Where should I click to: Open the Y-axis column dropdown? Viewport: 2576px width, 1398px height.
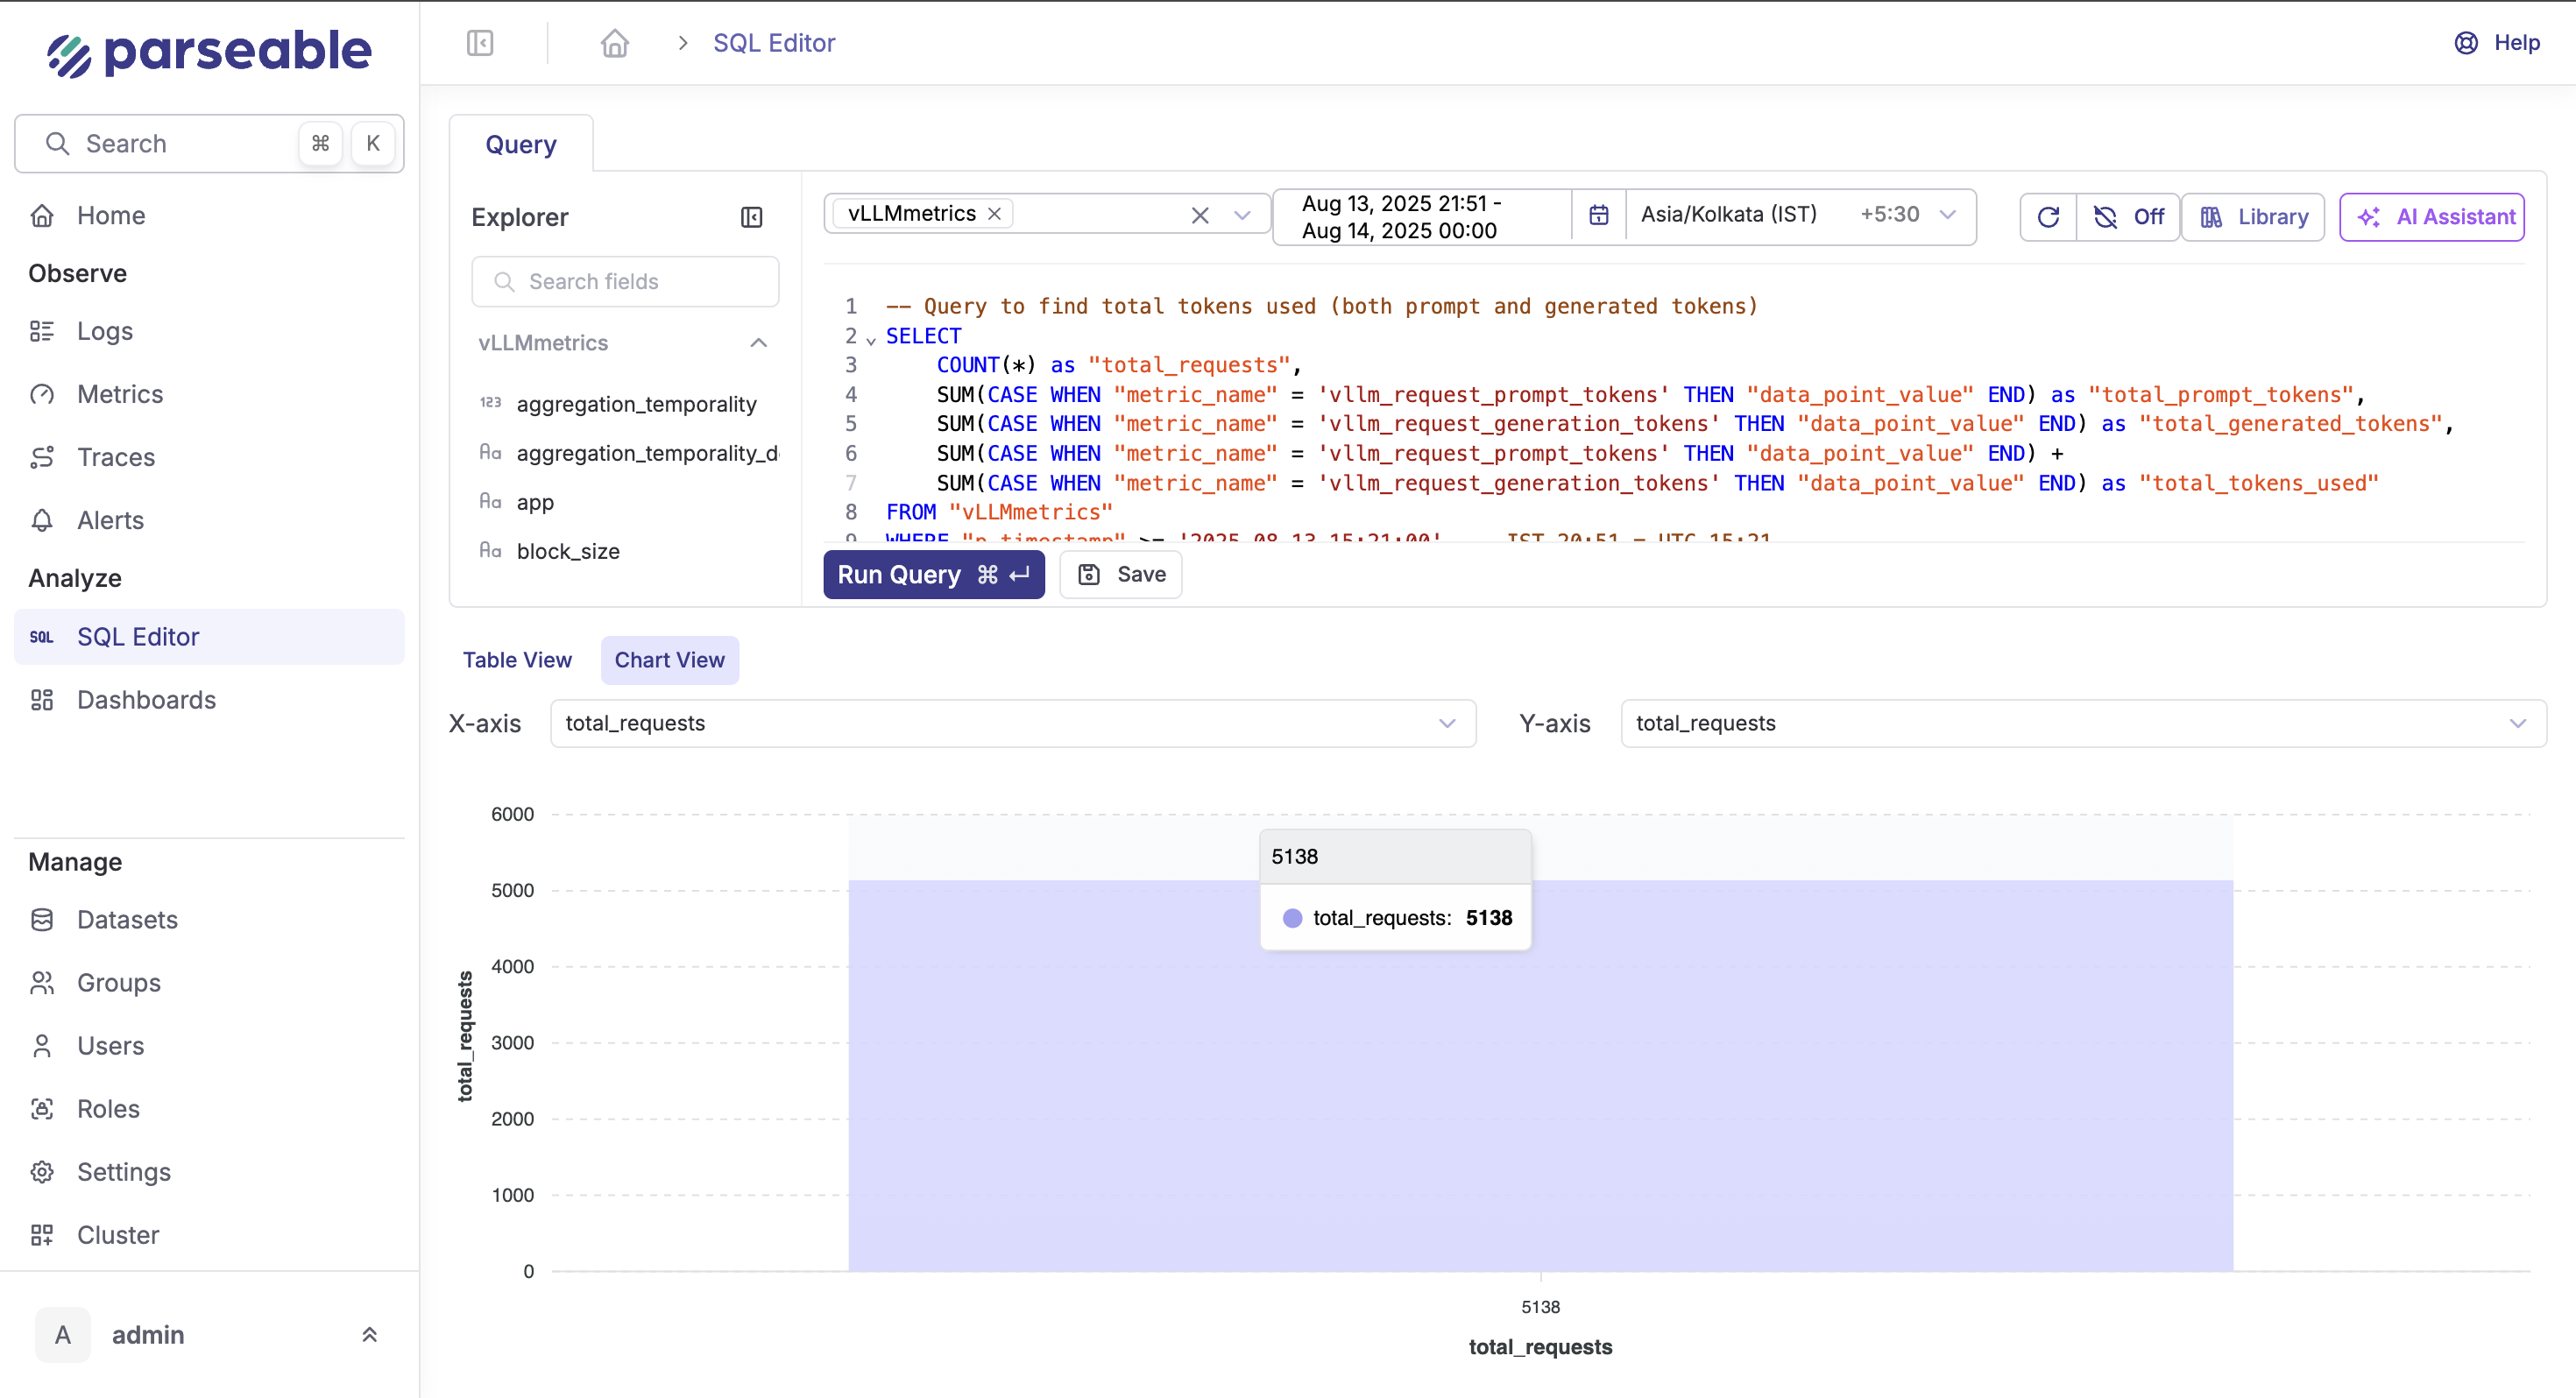click(x=2083, y=724)
